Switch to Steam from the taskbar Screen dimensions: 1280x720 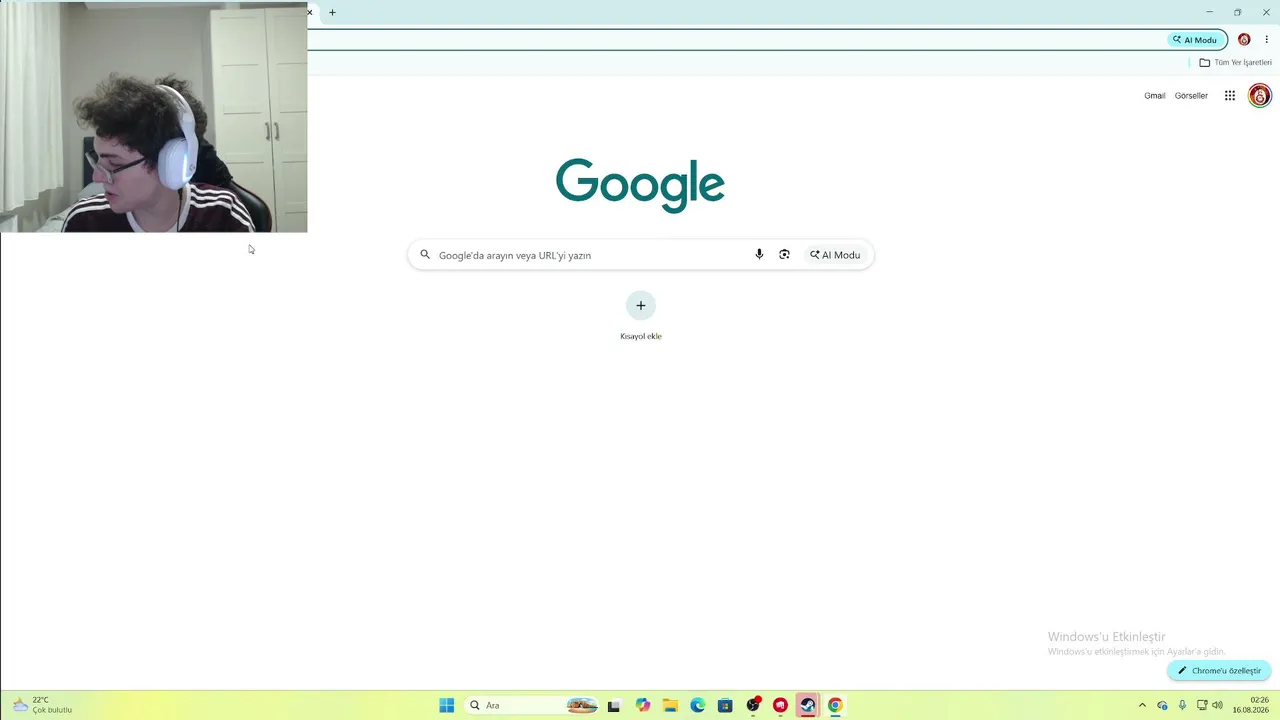(x=807, y=705)
